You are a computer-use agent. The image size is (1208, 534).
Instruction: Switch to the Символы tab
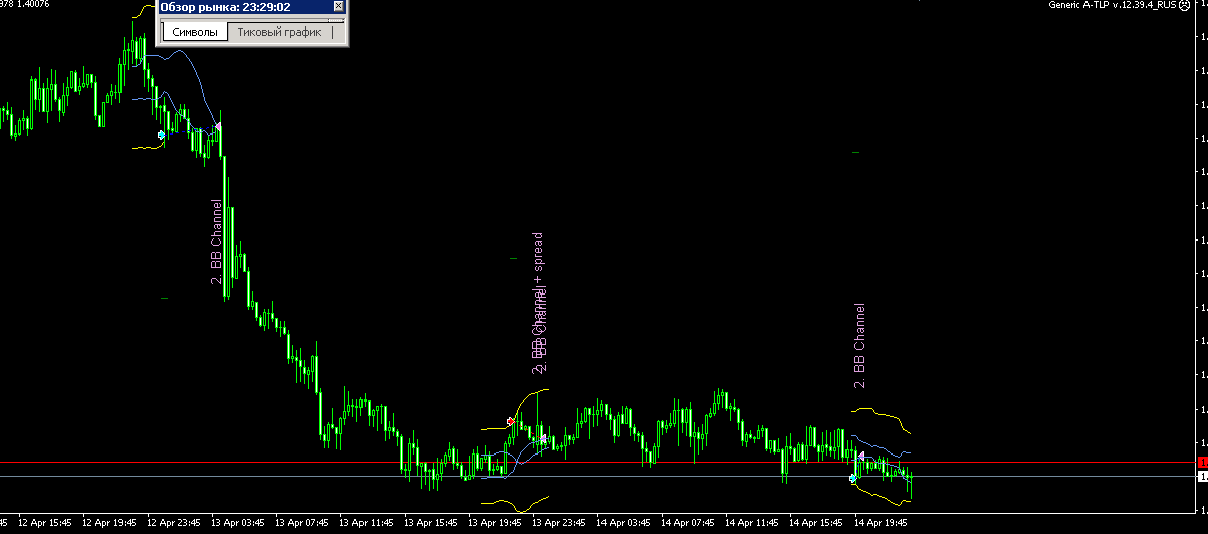click(x=194, y=32)
